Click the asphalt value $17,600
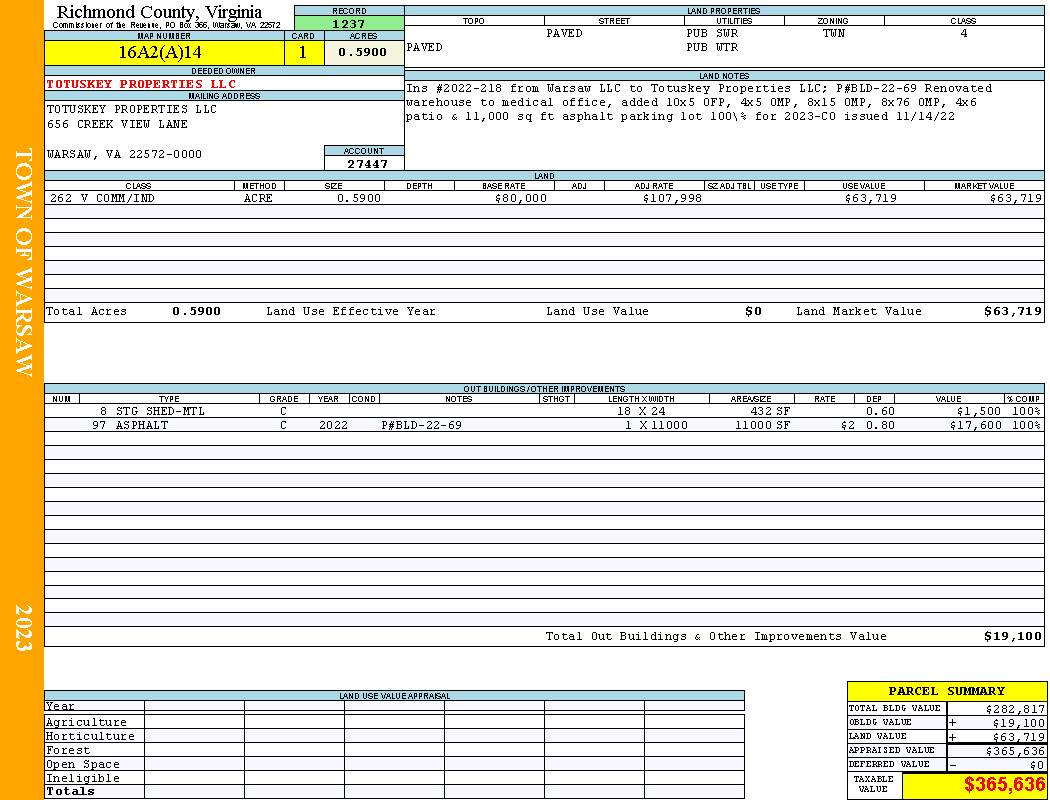Viewport: 1050px width, 800px height. click(976, 425)
